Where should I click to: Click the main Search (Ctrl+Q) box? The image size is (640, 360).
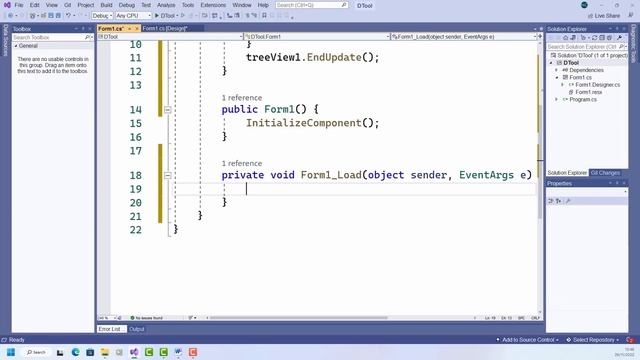pyautogui.click(x=311, y=5)
